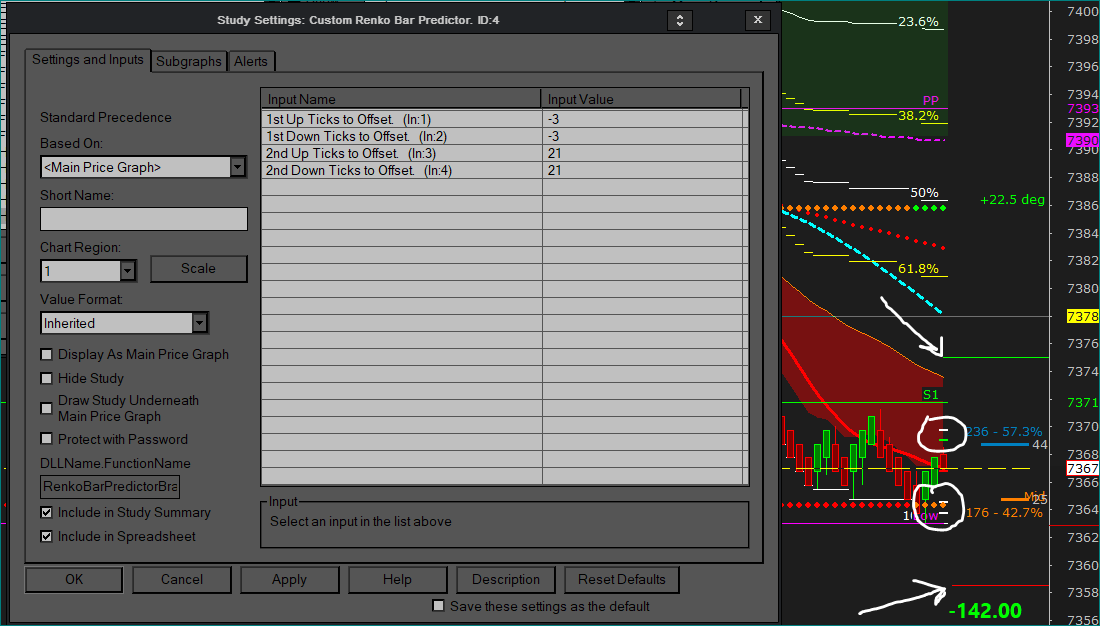Screen dimensions: 1100x626
Task: Enable Protect with Password option
Action: click(47, 439)
